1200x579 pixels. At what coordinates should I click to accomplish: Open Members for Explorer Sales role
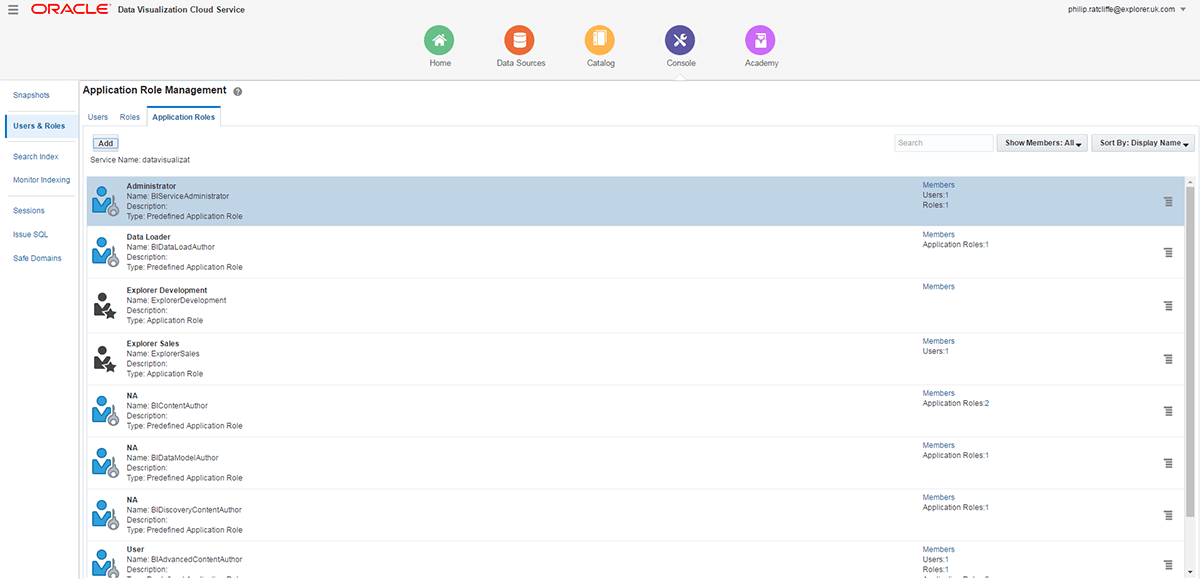(938, 340)
